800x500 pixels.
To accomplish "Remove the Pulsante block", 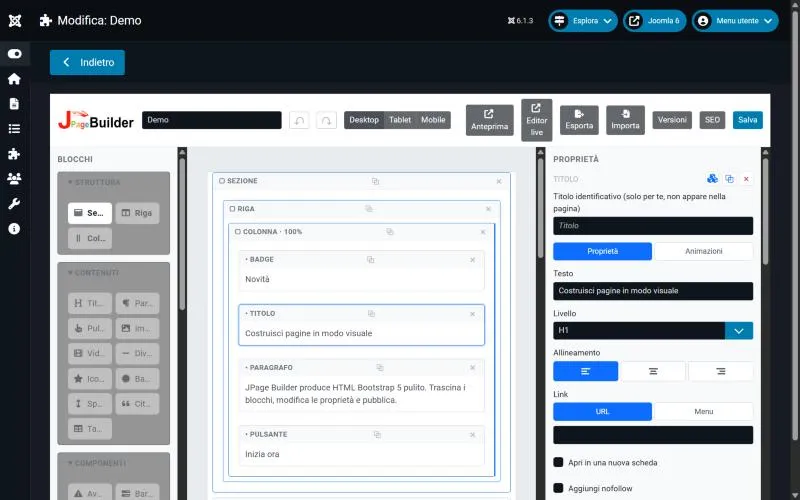I will pyautogui.click(x=472, y=435).
